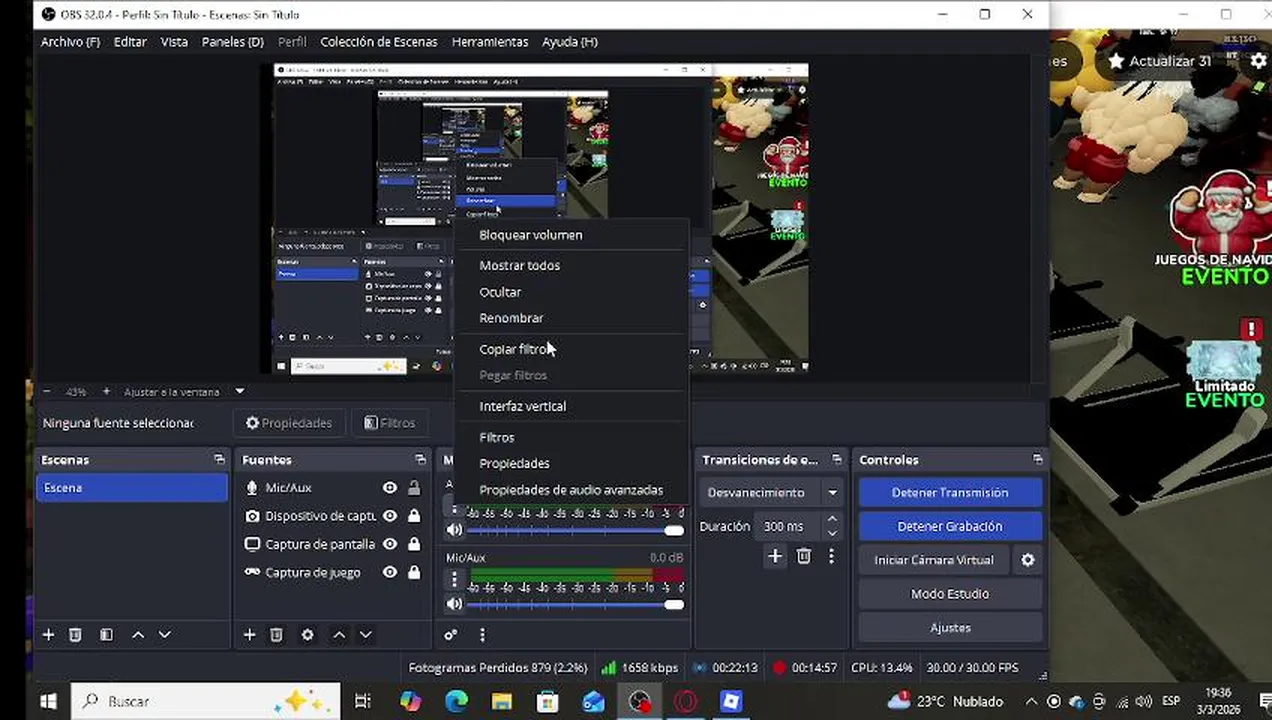Image resolution: width=1272 pixels, height=720 pixels.
Task: Open the Mic/Aux channel three-dot options
Action: coord(455,578)
